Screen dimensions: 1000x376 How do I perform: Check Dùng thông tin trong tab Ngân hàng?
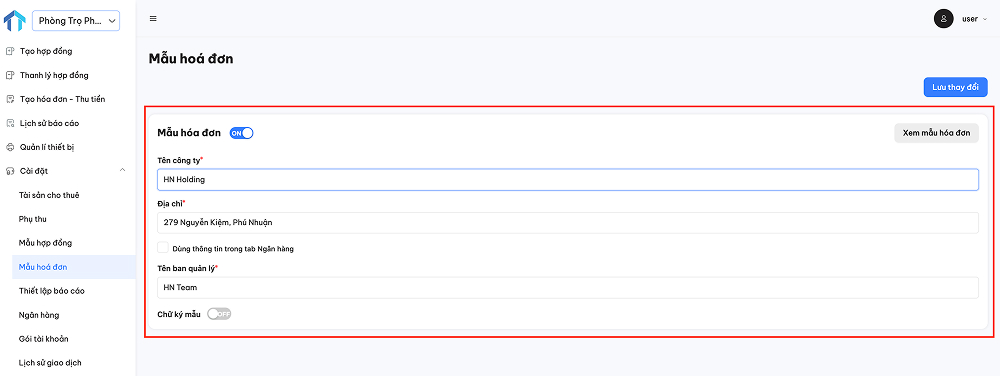[163, 248]
